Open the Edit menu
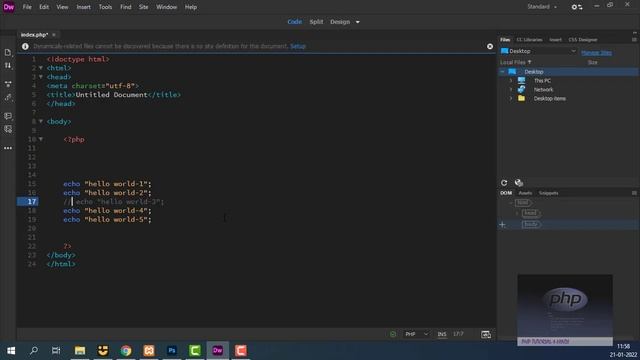Viewport: 640px width, 360px height. pyautogui.click(x=44, y=7)
